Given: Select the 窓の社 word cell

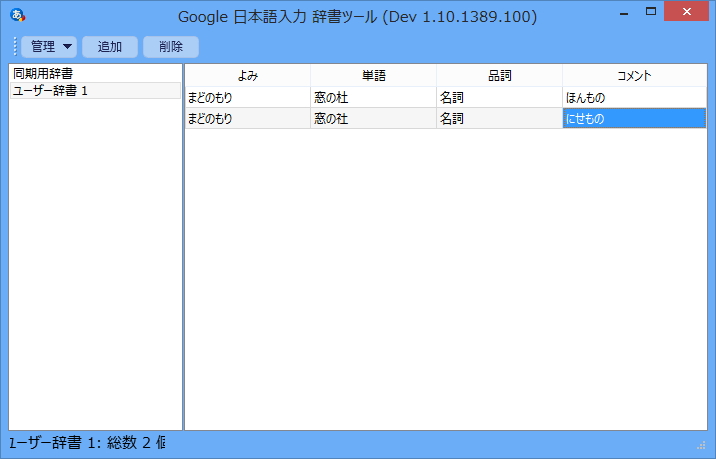Looking at the screenshot, I should click(x=374, y=118).
